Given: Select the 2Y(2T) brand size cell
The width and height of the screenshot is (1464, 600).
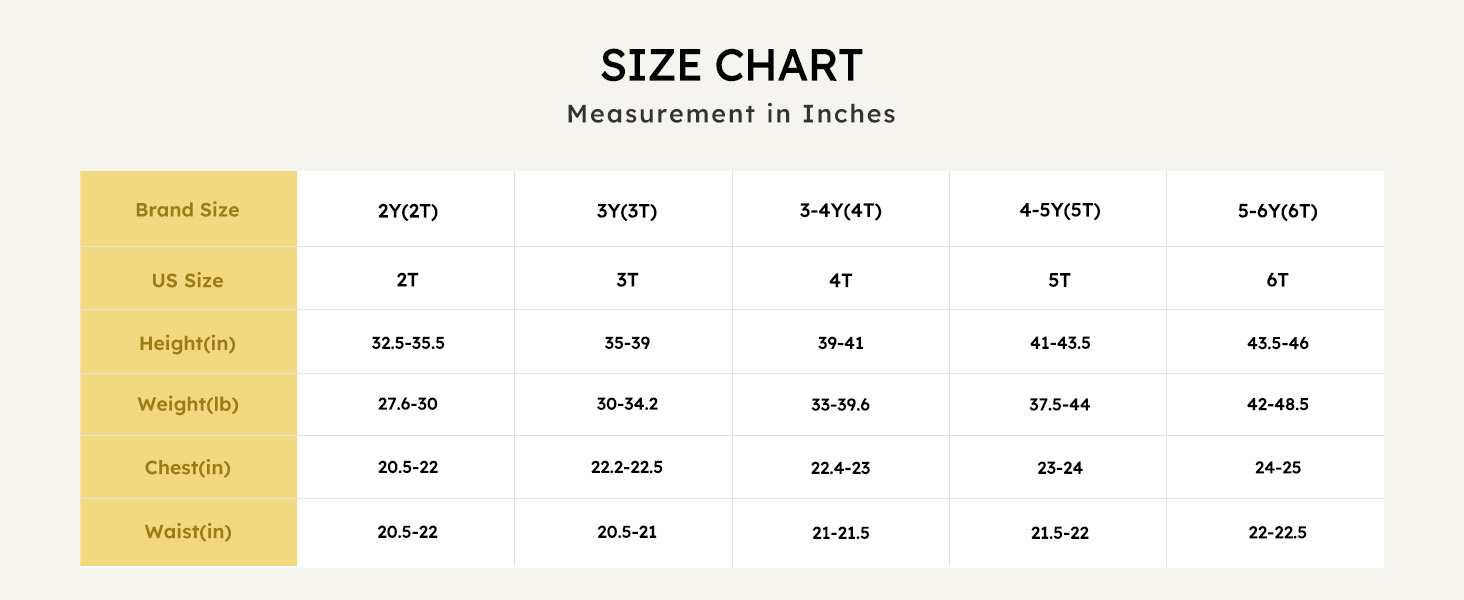Looking at the screenshot, I should (407, 211).
